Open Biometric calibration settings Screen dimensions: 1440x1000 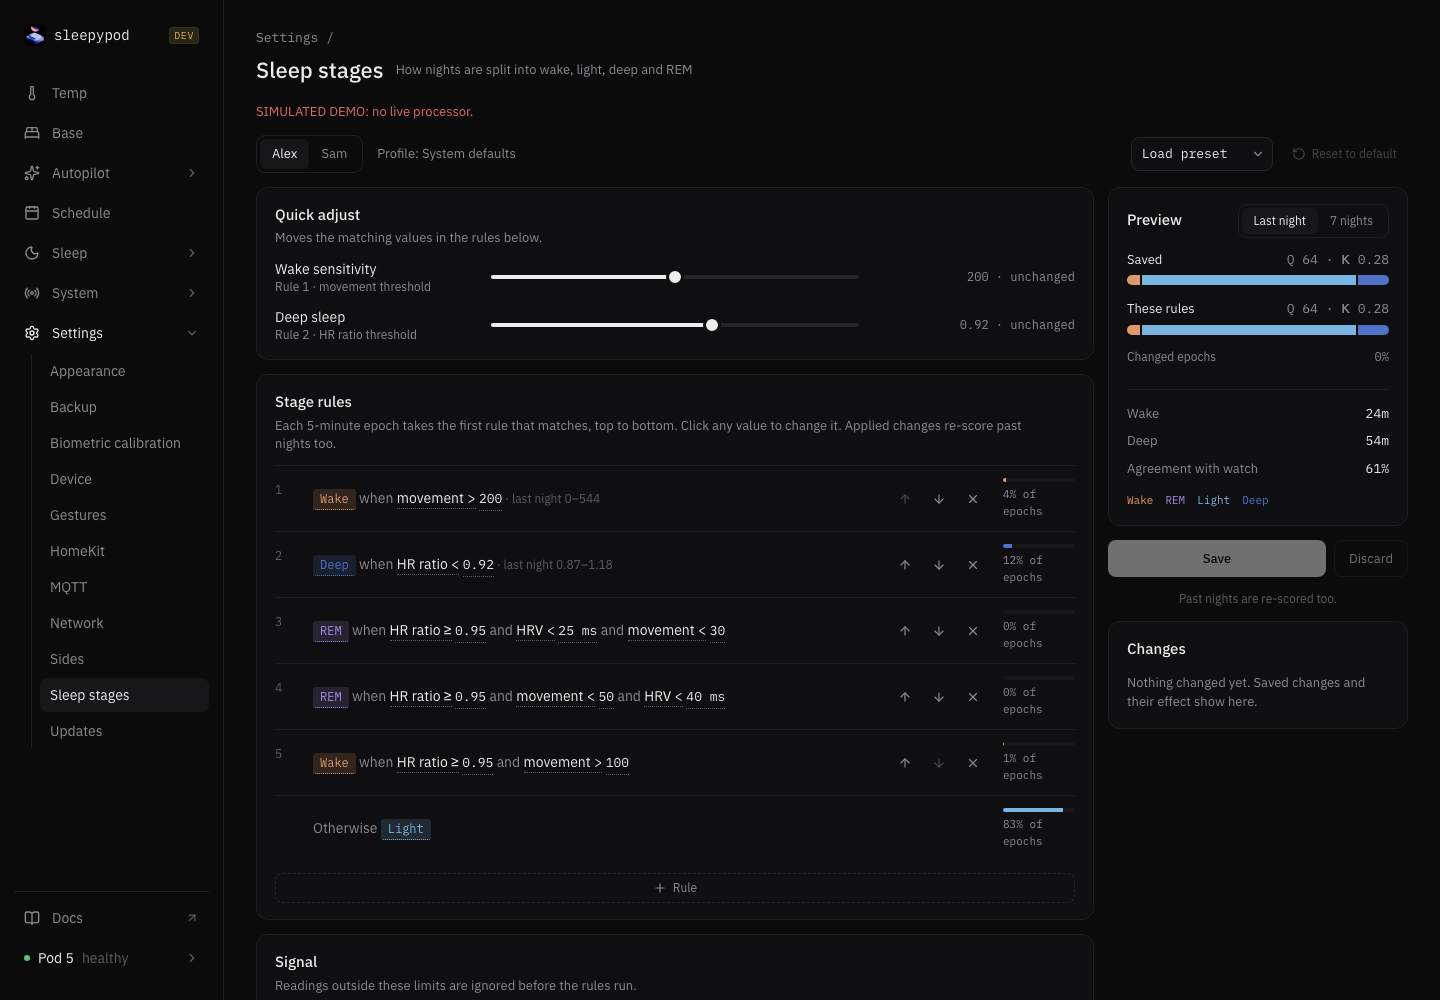124,443
